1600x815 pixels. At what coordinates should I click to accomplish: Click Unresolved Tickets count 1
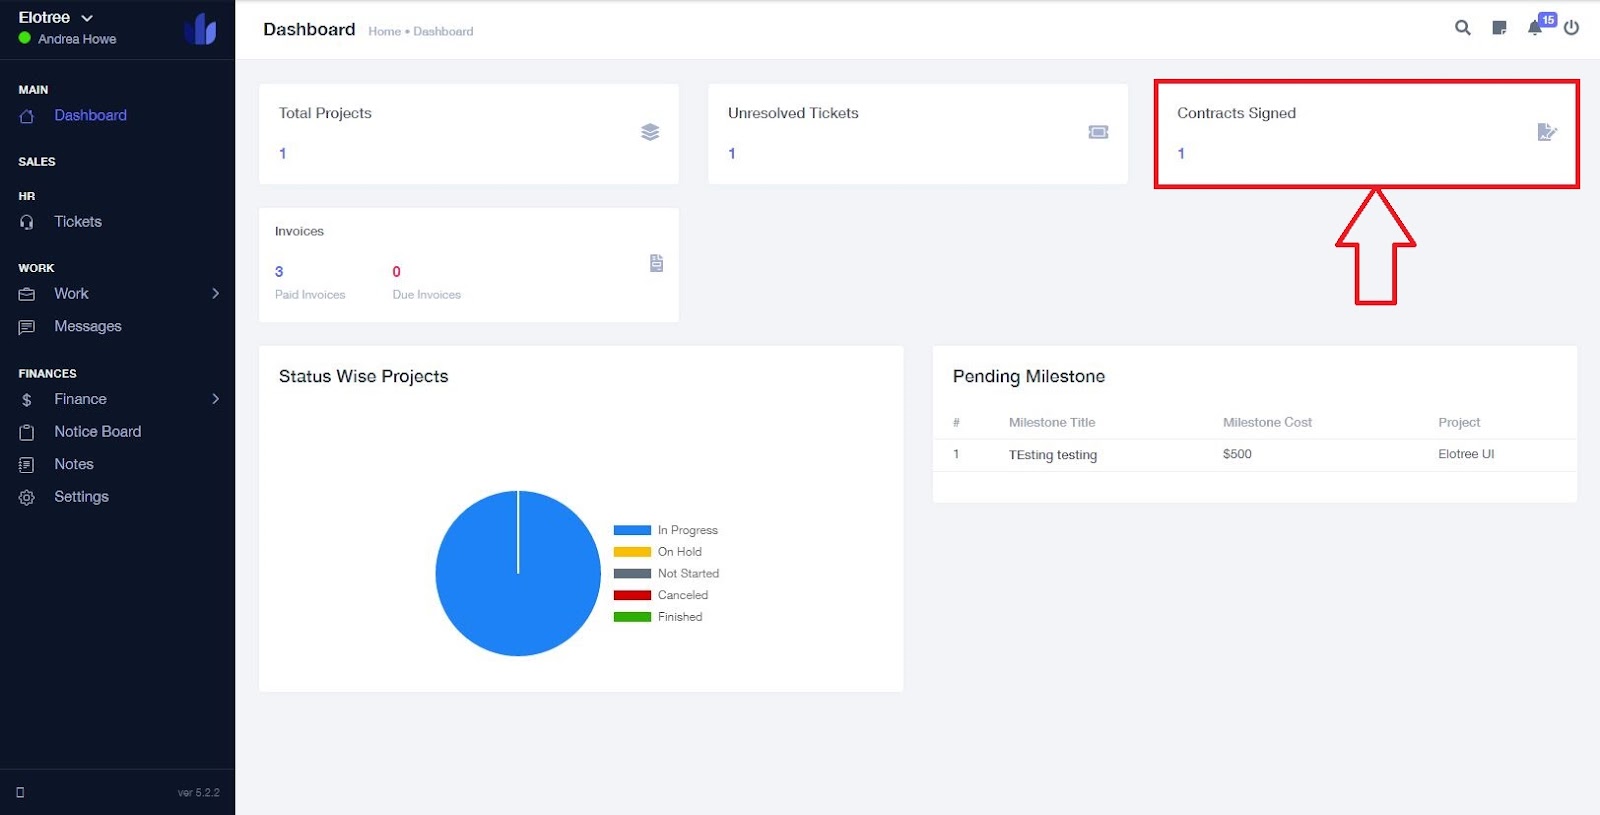(732, 154)
